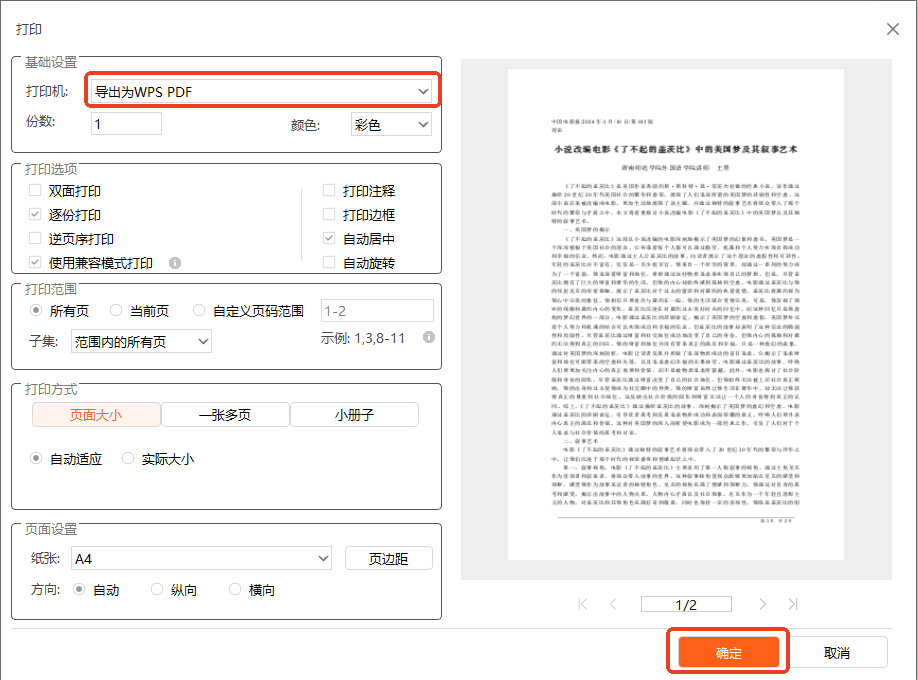
Task: Advance the preview to the next page
Action: 763,604
